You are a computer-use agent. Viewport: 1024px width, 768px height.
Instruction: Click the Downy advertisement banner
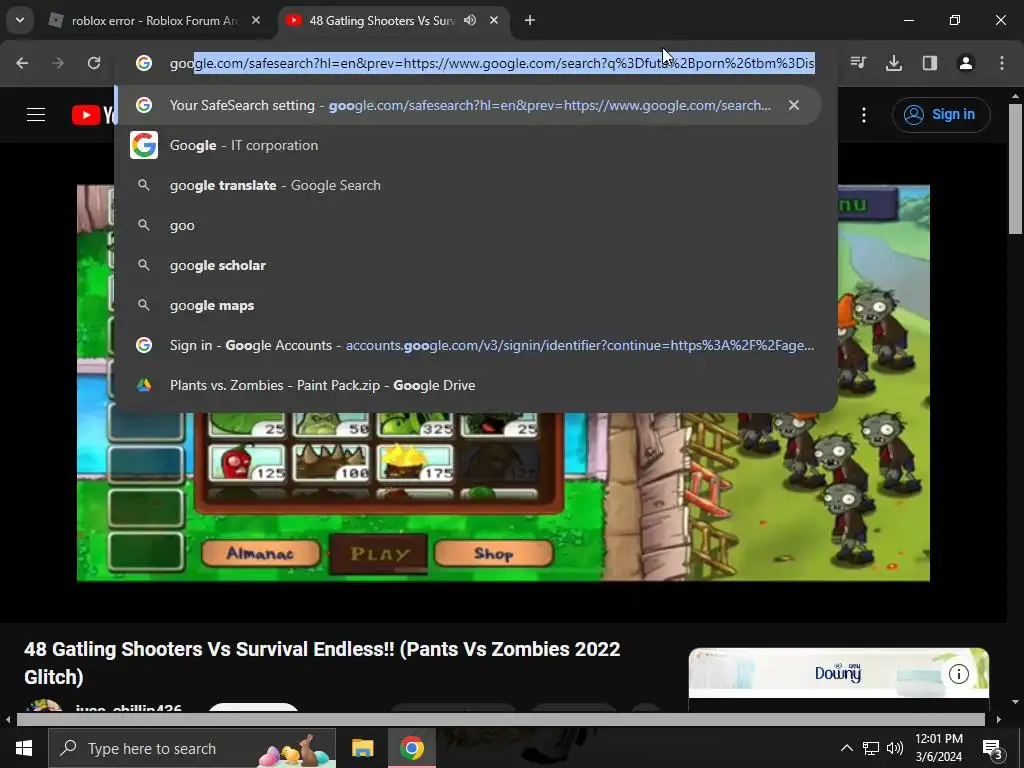coord(839,673)
